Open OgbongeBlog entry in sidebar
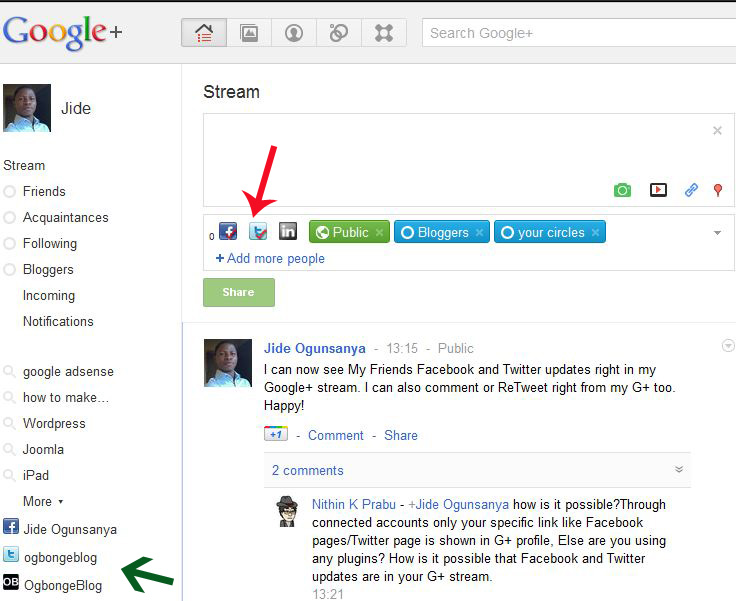The width and height of the screenshot is (736, 601). (x=63, y=586)
